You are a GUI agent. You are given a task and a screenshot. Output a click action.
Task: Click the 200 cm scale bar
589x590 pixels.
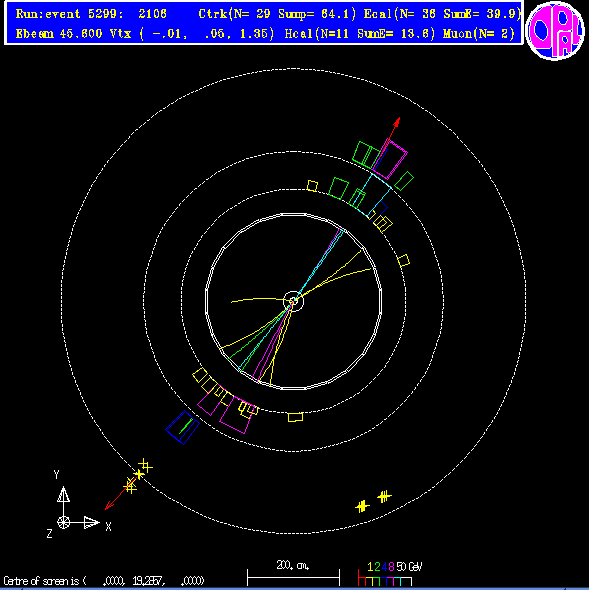[293, 577]
